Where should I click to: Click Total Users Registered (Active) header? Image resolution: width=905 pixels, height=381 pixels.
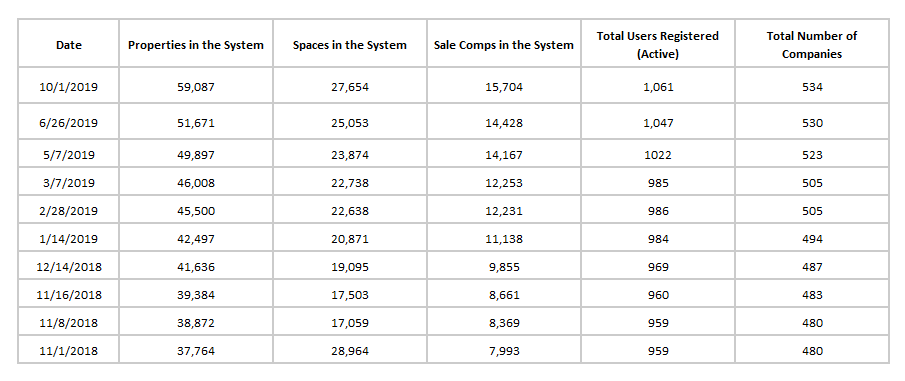[x=658, y=45]
